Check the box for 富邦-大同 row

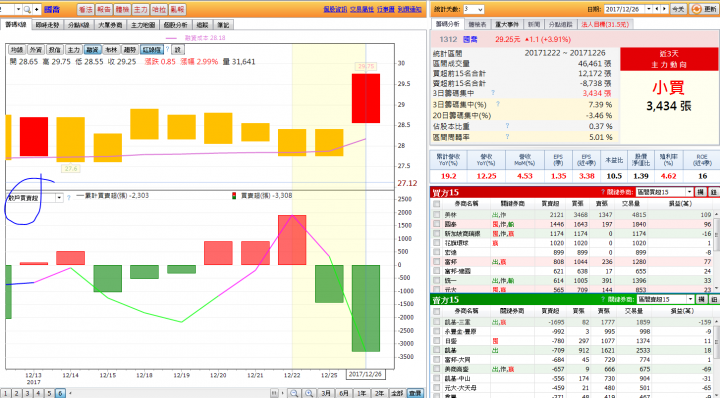pos(436,359)
